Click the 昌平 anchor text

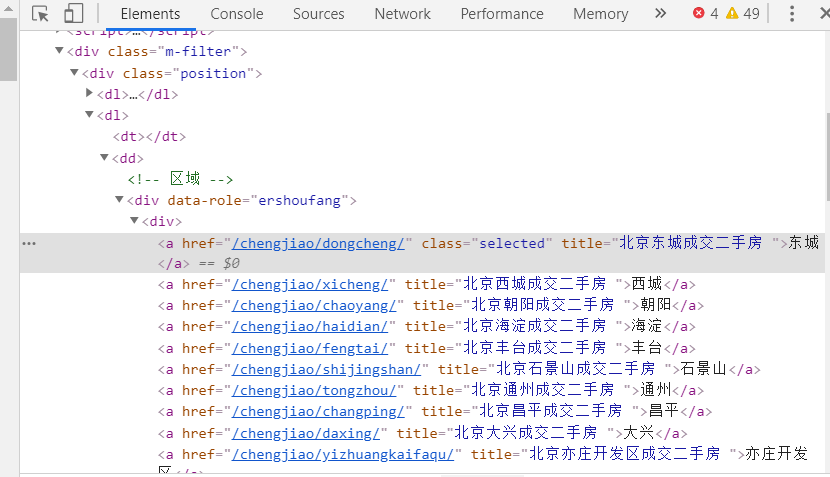664,411
